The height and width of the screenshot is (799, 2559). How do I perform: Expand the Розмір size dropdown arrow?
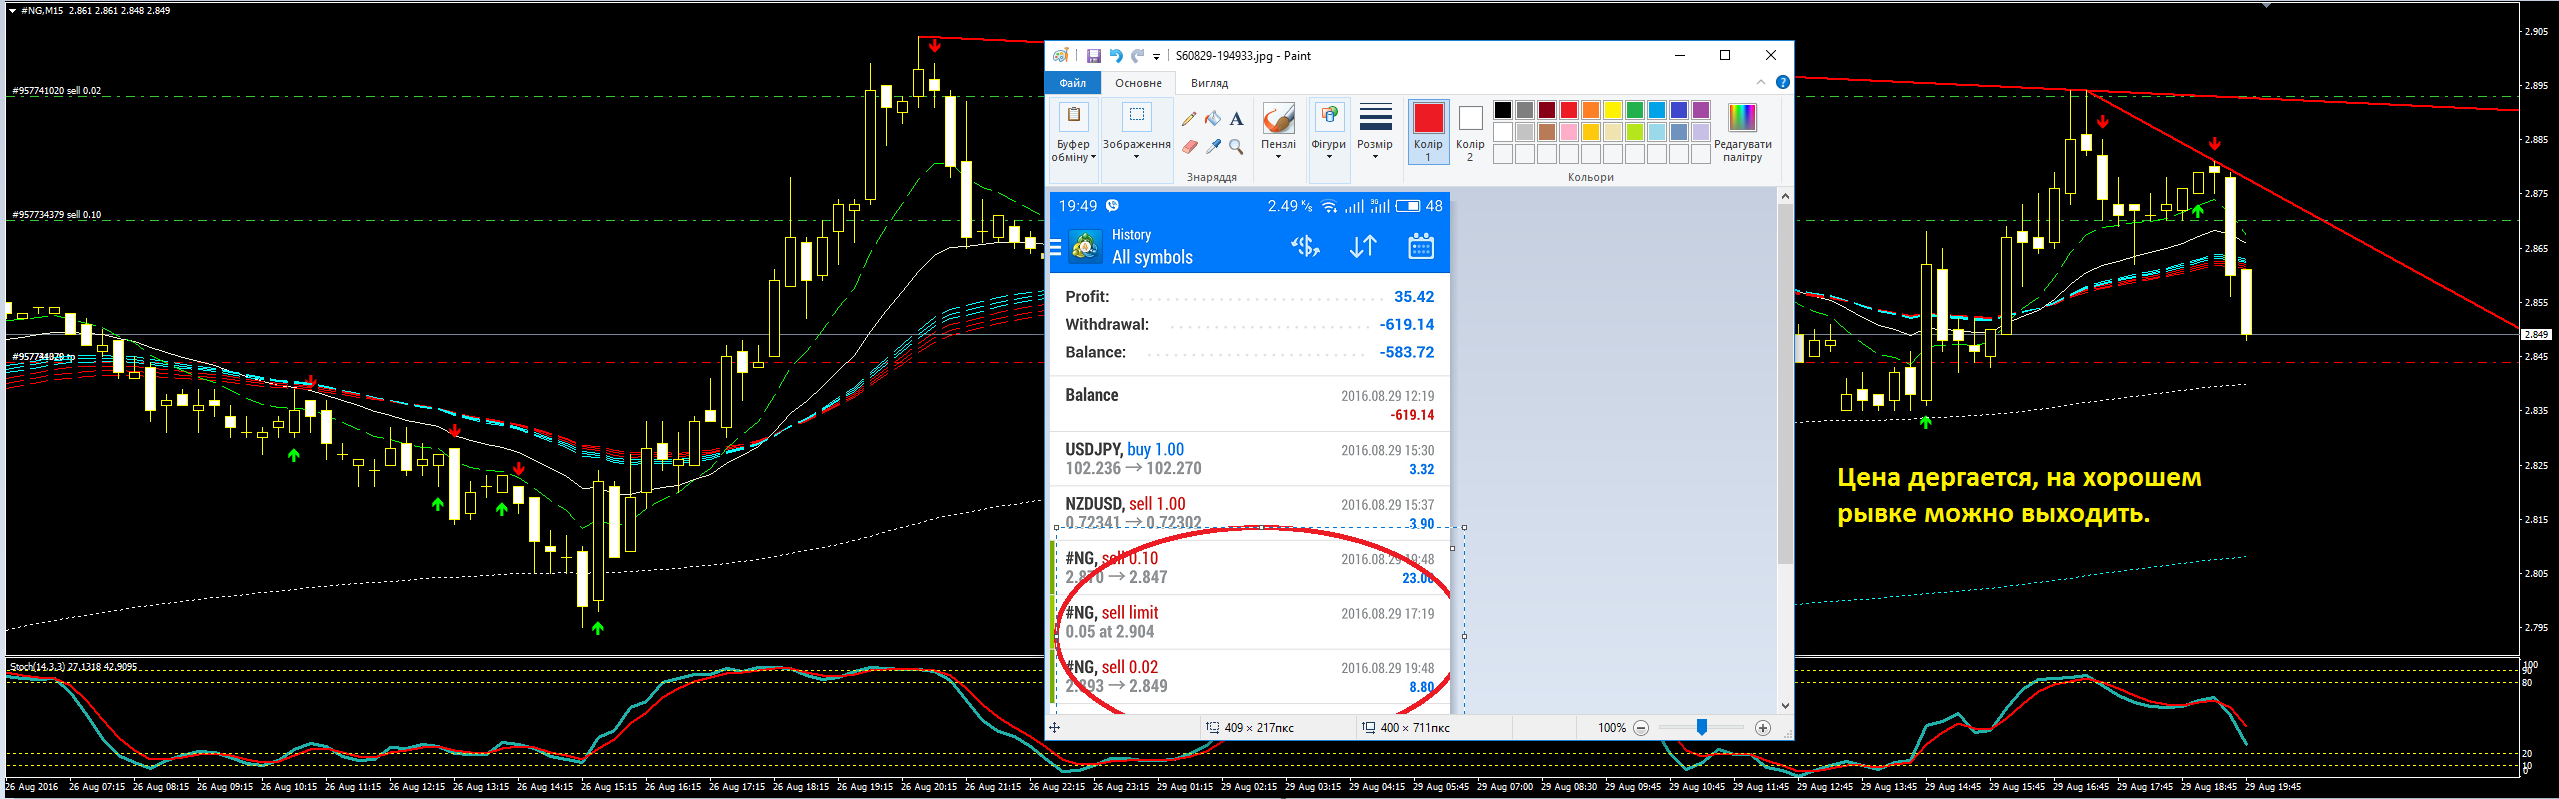(x=1375, y=157)
